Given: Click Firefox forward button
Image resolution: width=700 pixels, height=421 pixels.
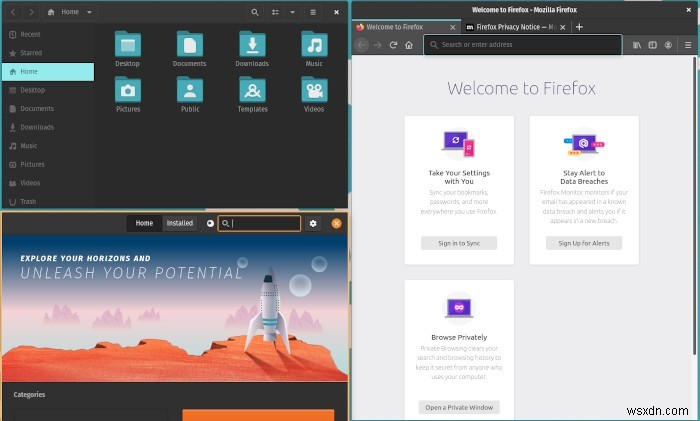Looking at the screenshot, I should coord(378,45).
